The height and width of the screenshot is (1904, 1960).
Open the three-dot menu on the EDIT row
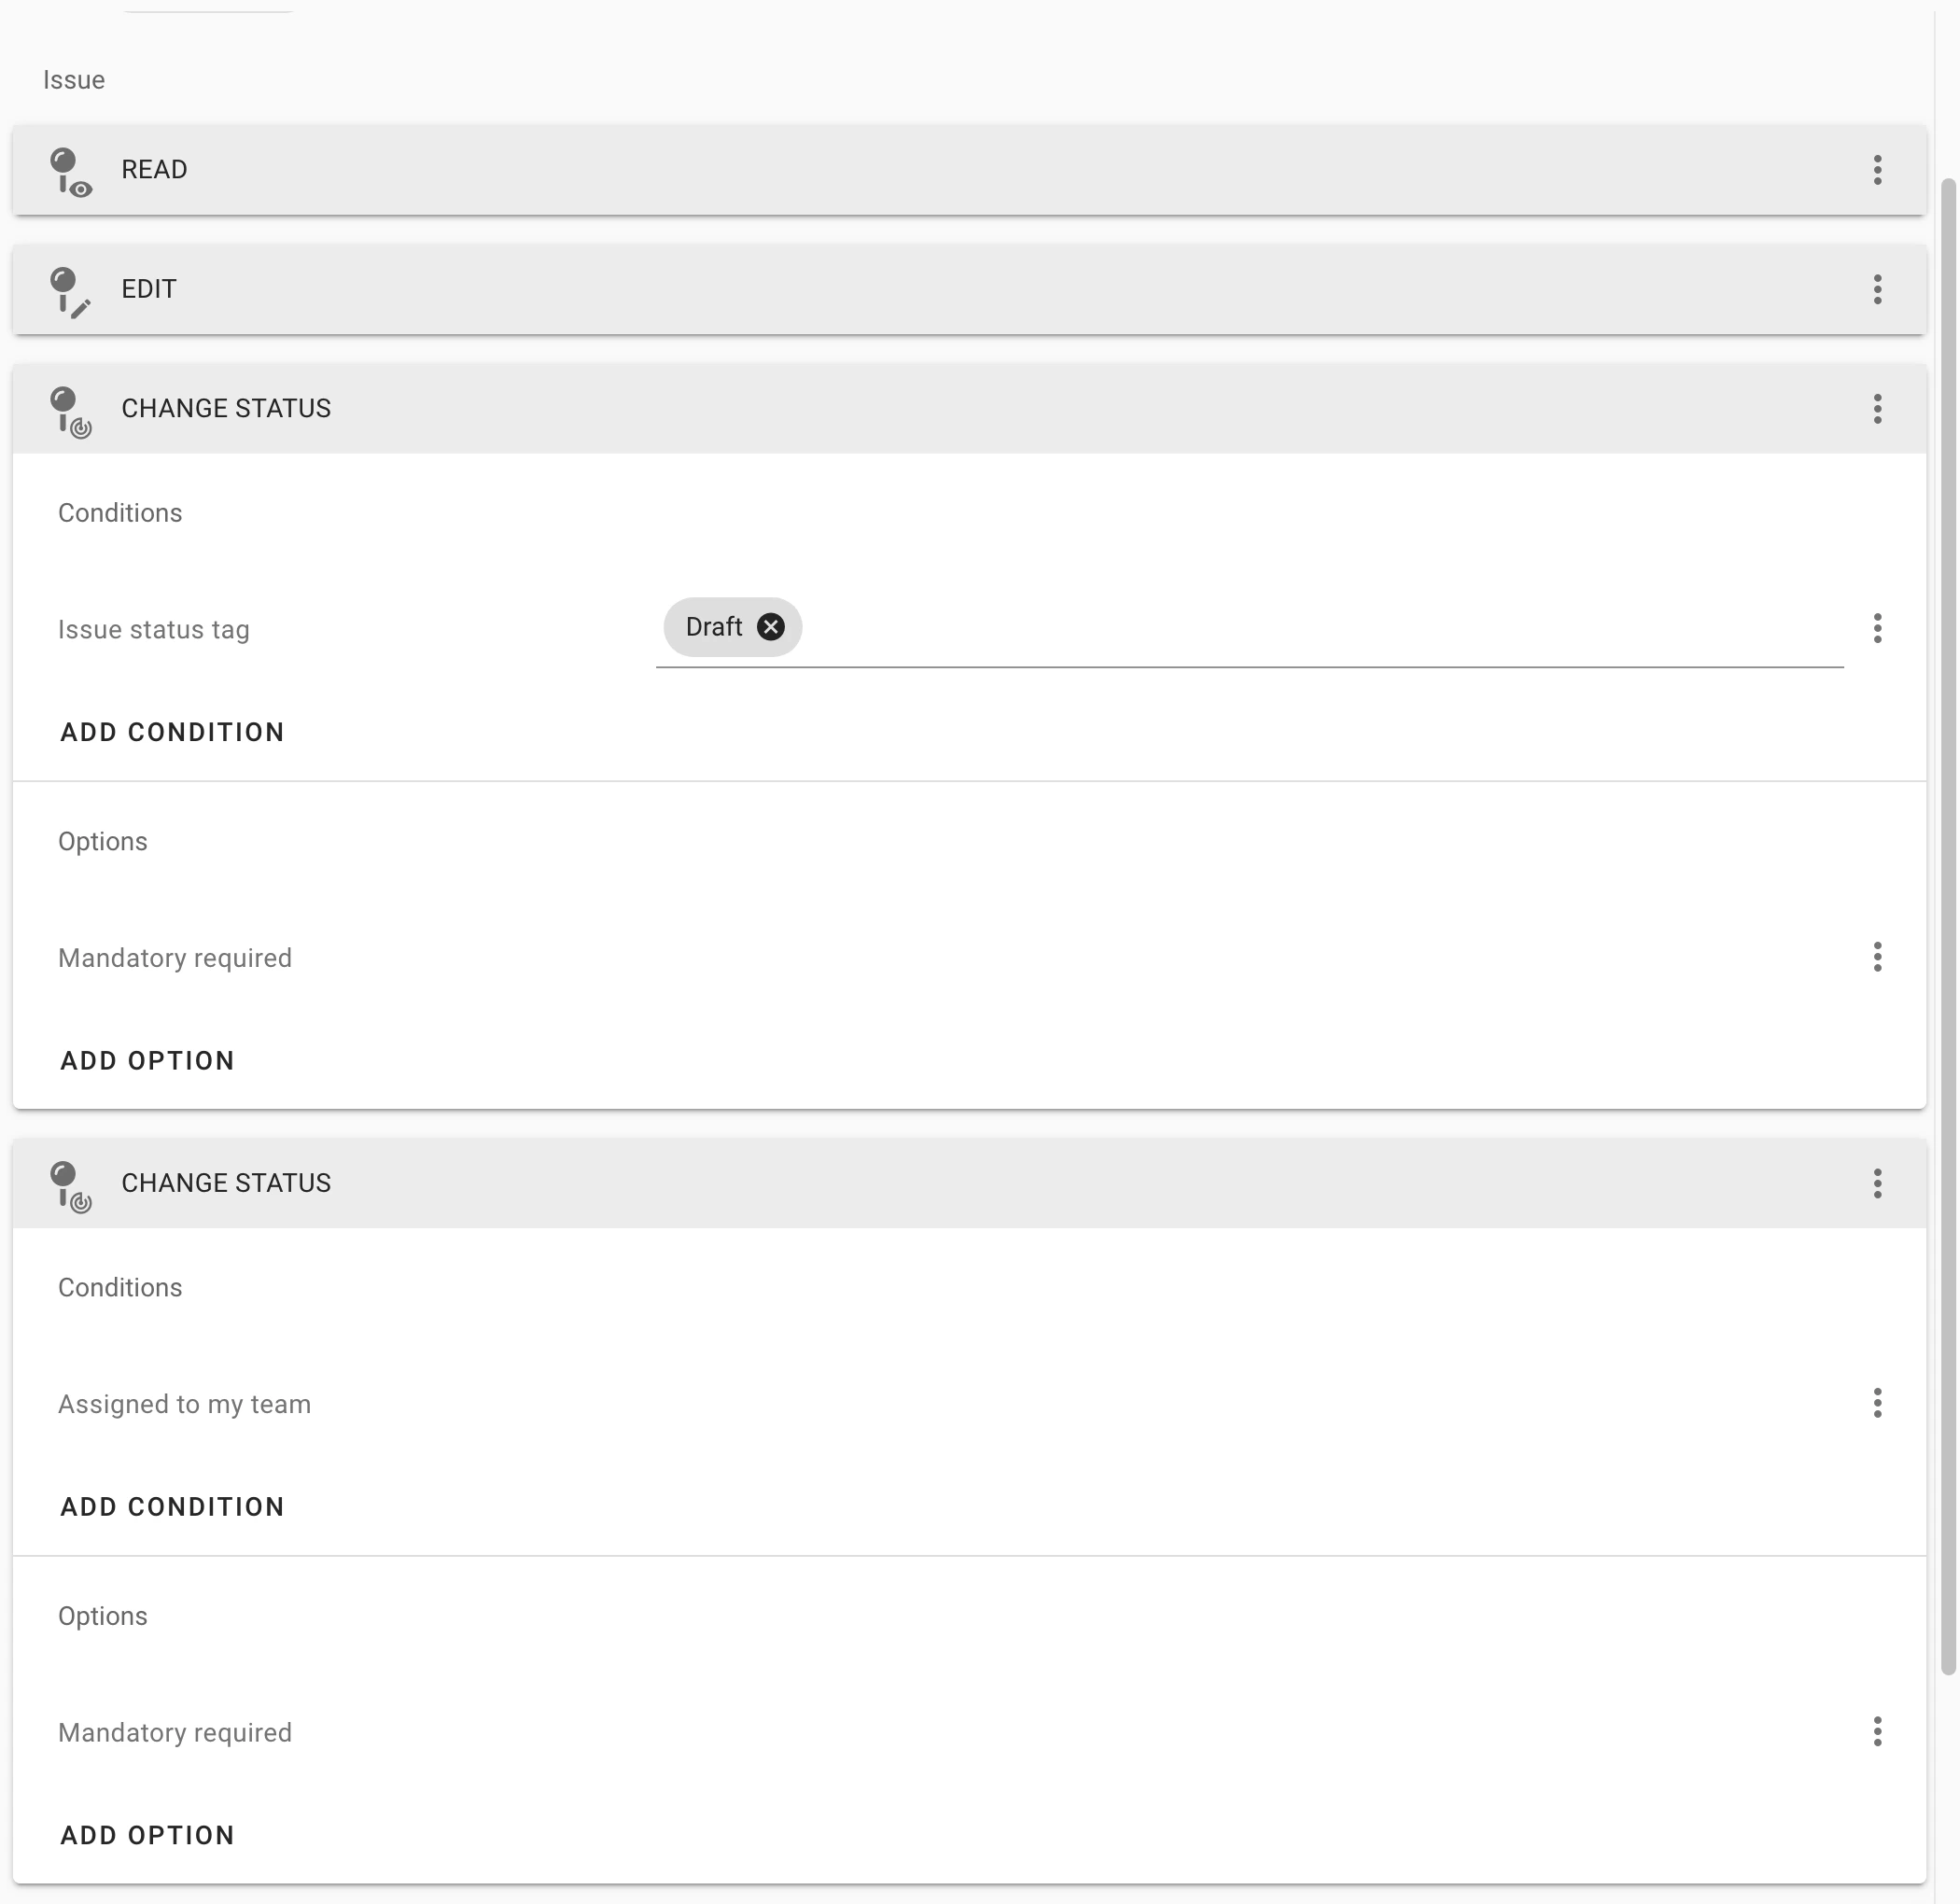1877,290
